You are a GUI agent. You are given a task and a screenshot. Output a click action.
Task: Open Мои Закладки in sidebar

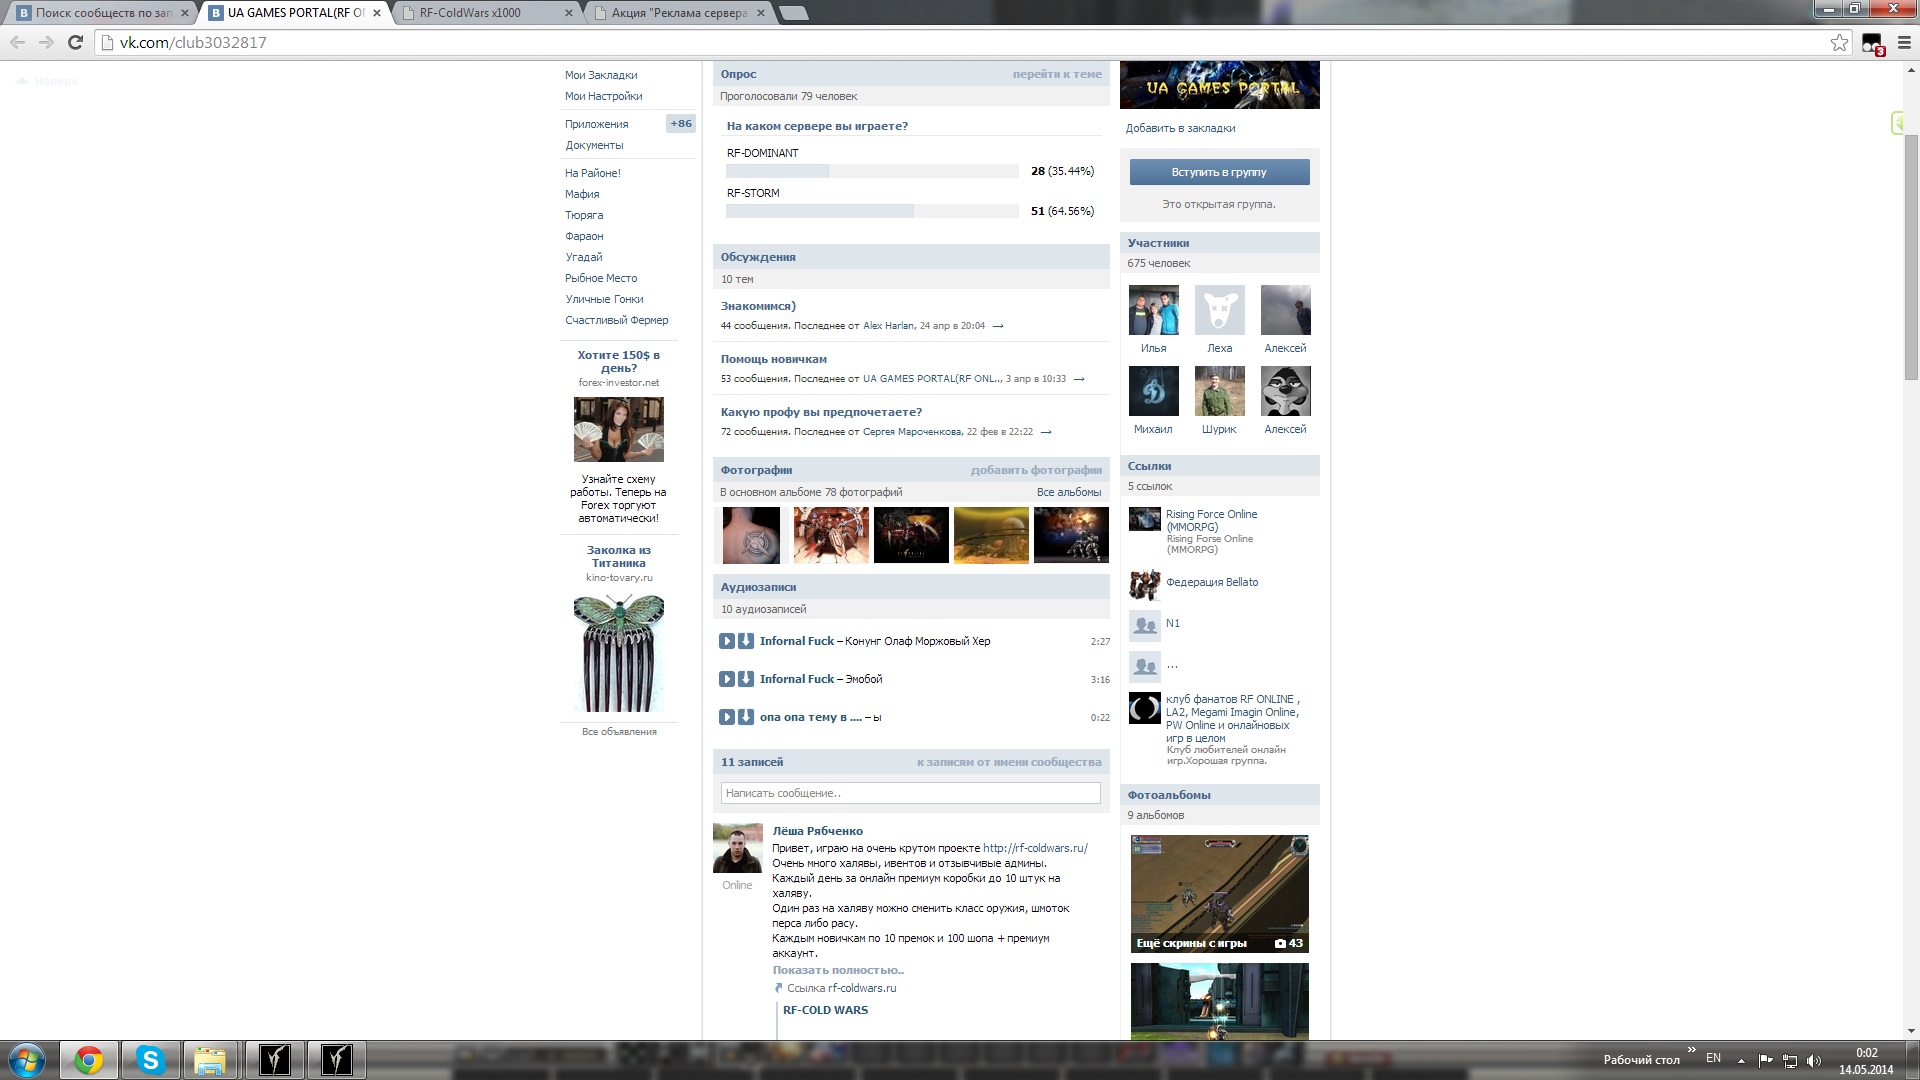(601, 75)
